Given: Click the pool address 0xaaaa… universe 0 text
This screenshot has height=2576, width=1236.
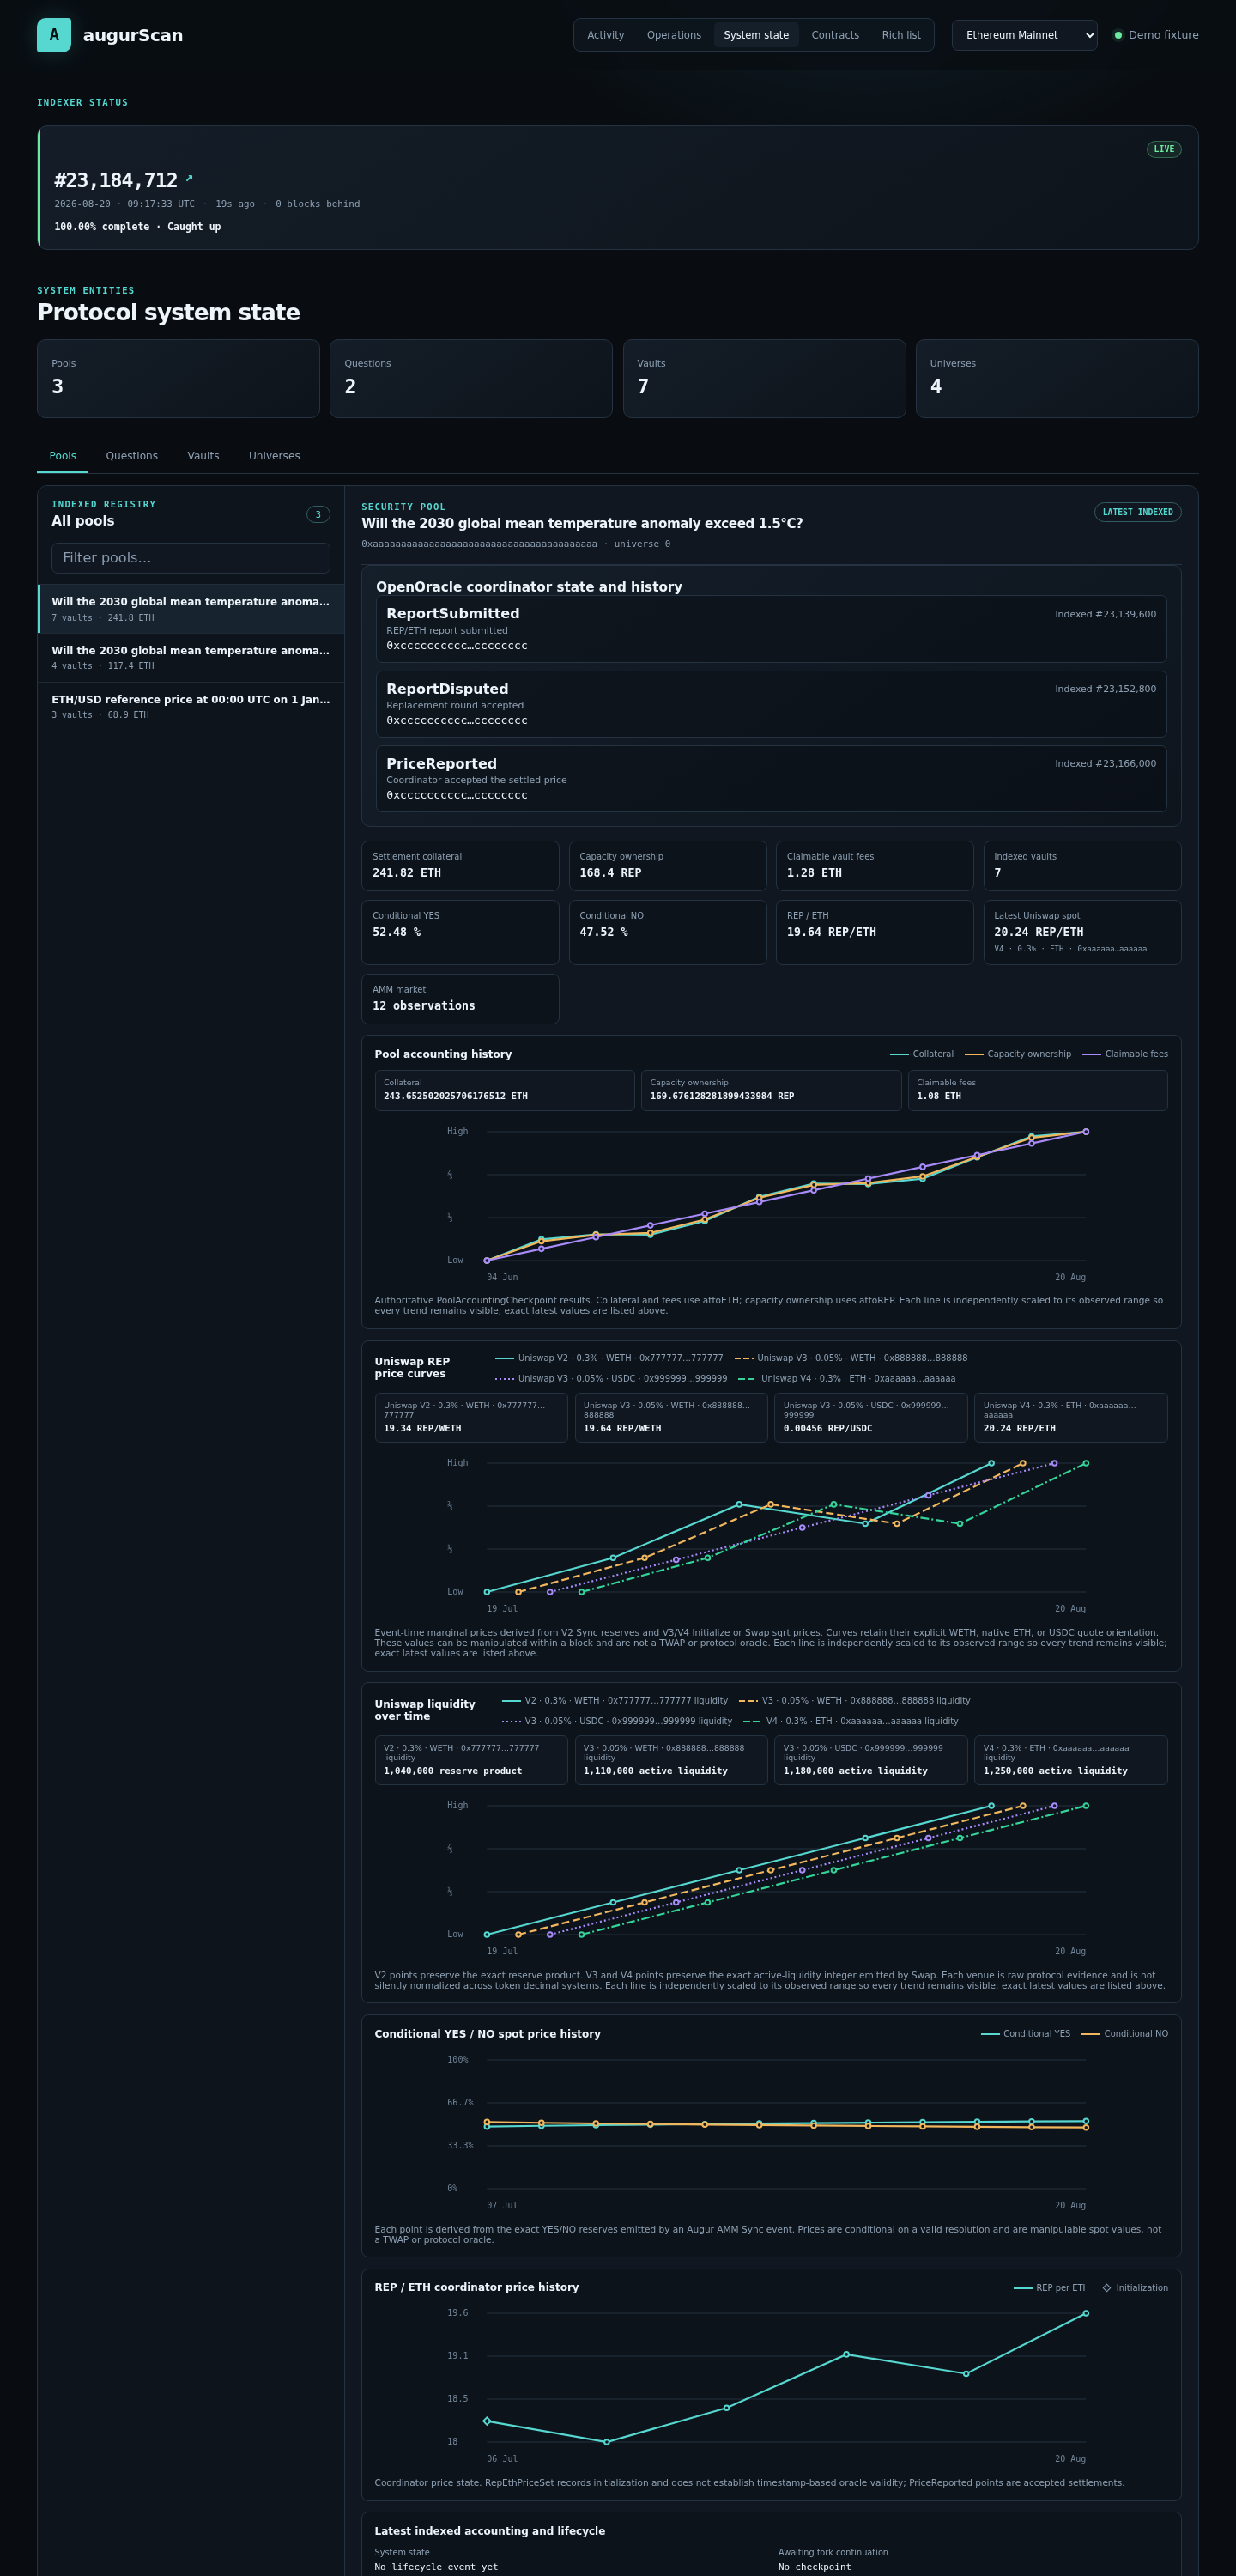Looking at the screenshot, I should (516, 544).
